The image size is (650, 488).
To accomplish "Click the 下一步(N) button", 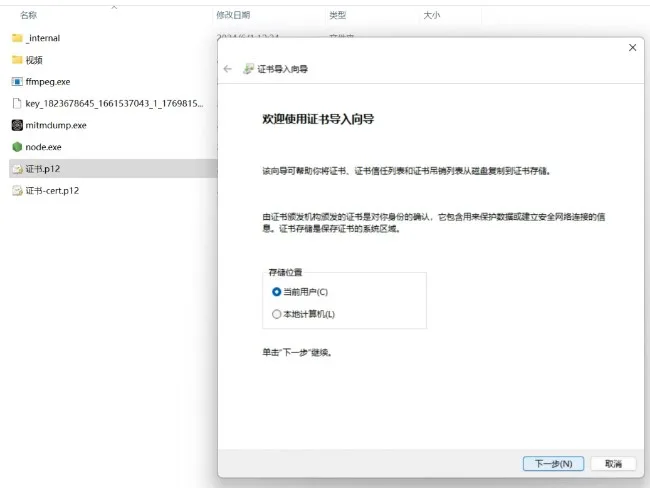I will tap(553, 464).
